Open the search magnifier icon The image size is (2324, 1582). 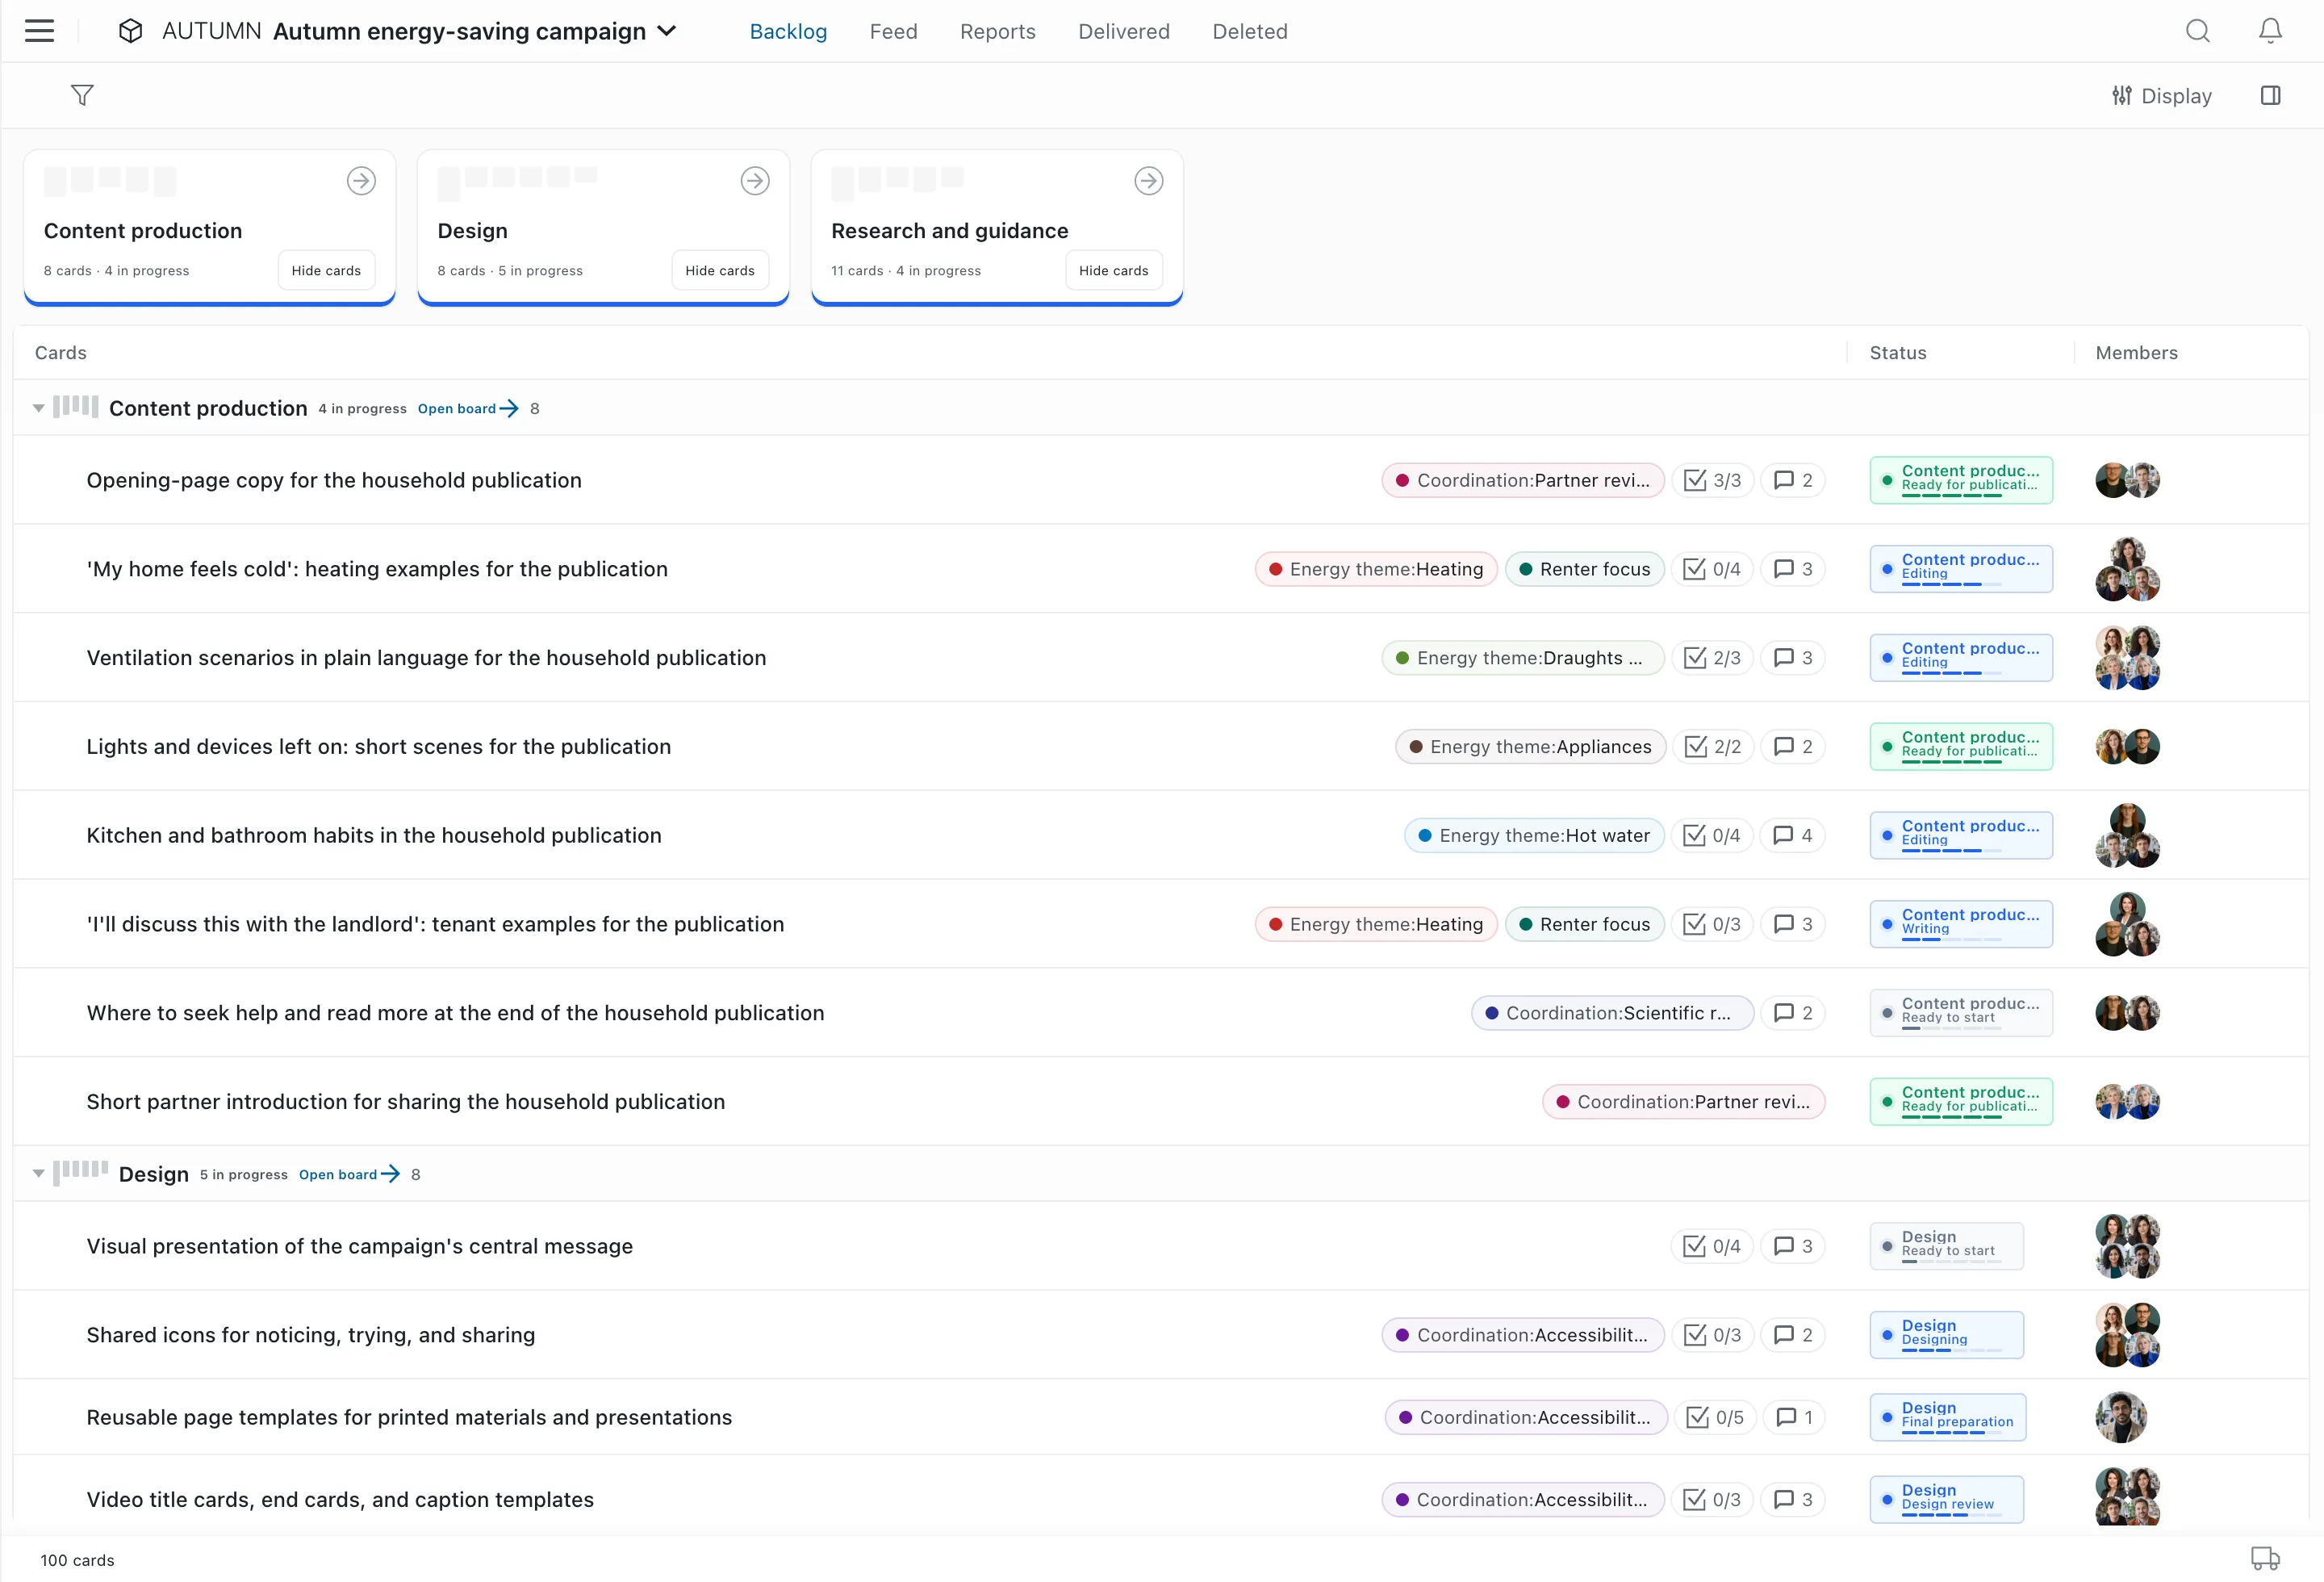click(2197, 31)
